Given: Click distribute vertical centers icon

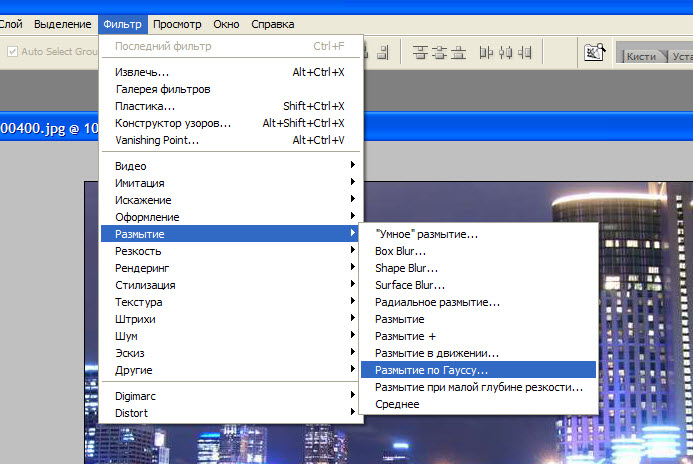Looking at the screenshot, I should 439,53.
